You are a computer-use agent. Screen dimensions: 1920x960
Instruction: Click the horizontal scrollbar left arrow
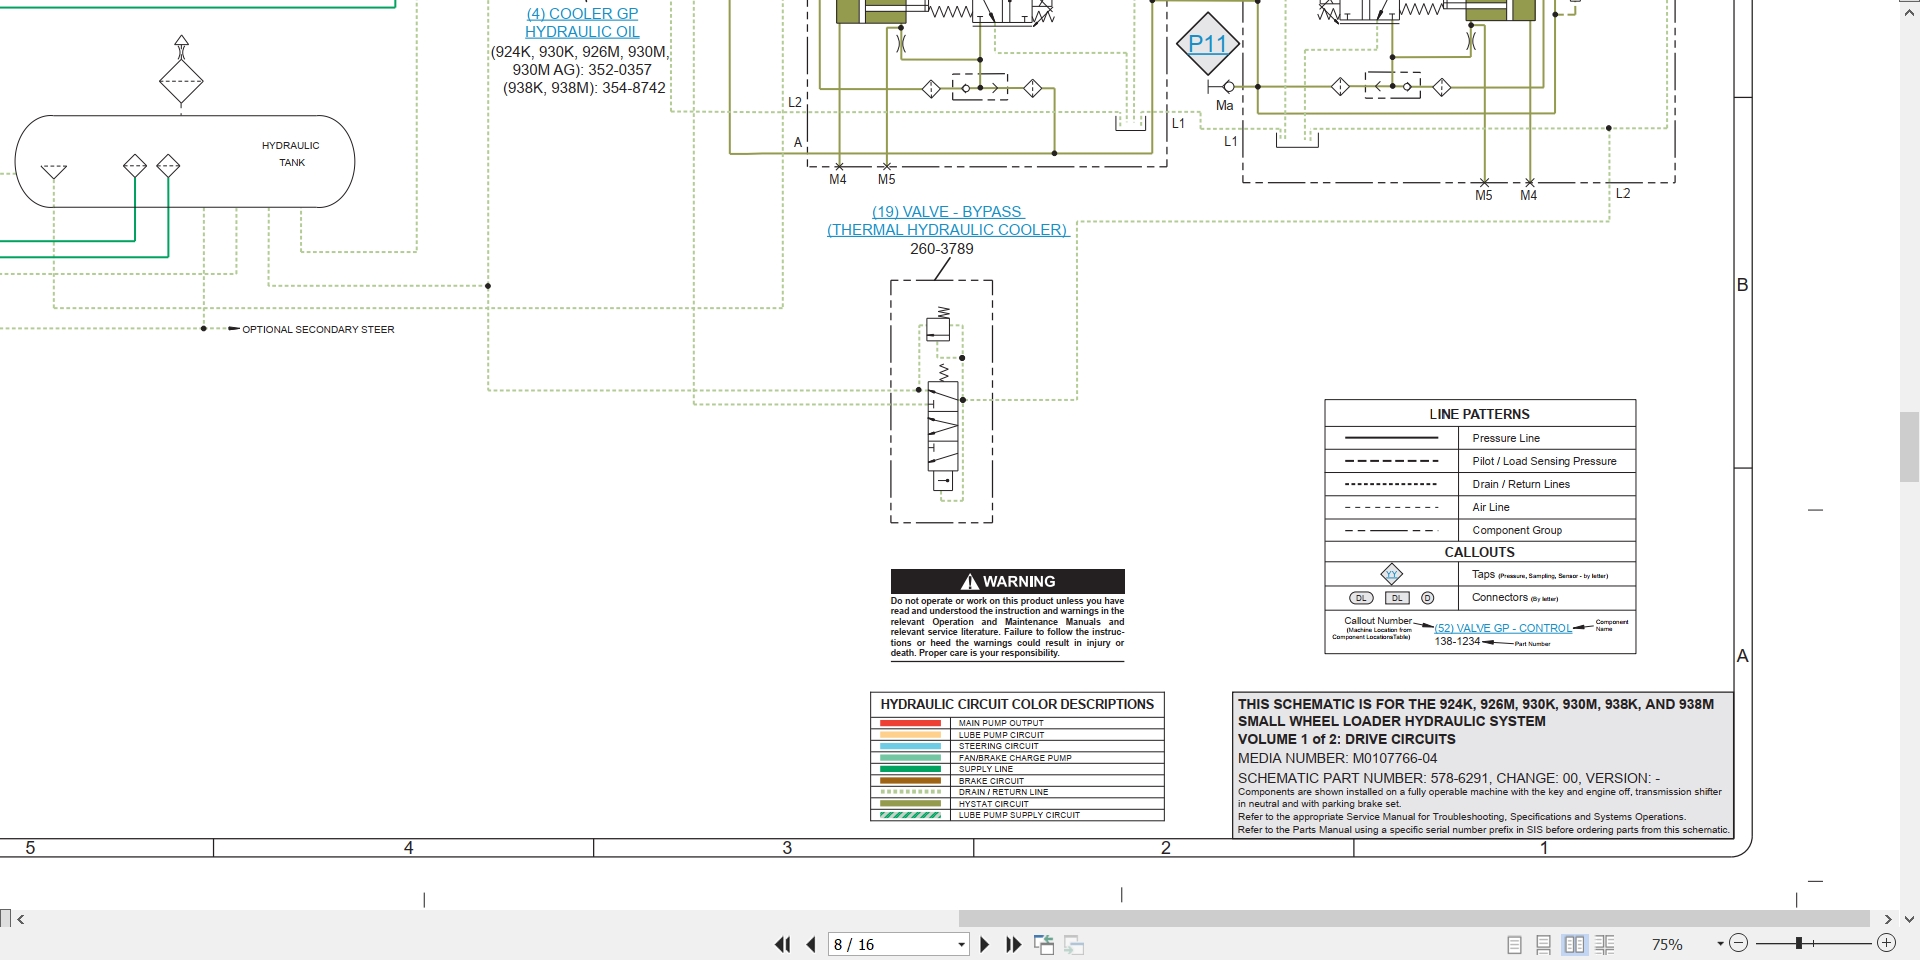pyautogui.click(x=21, y=919)
